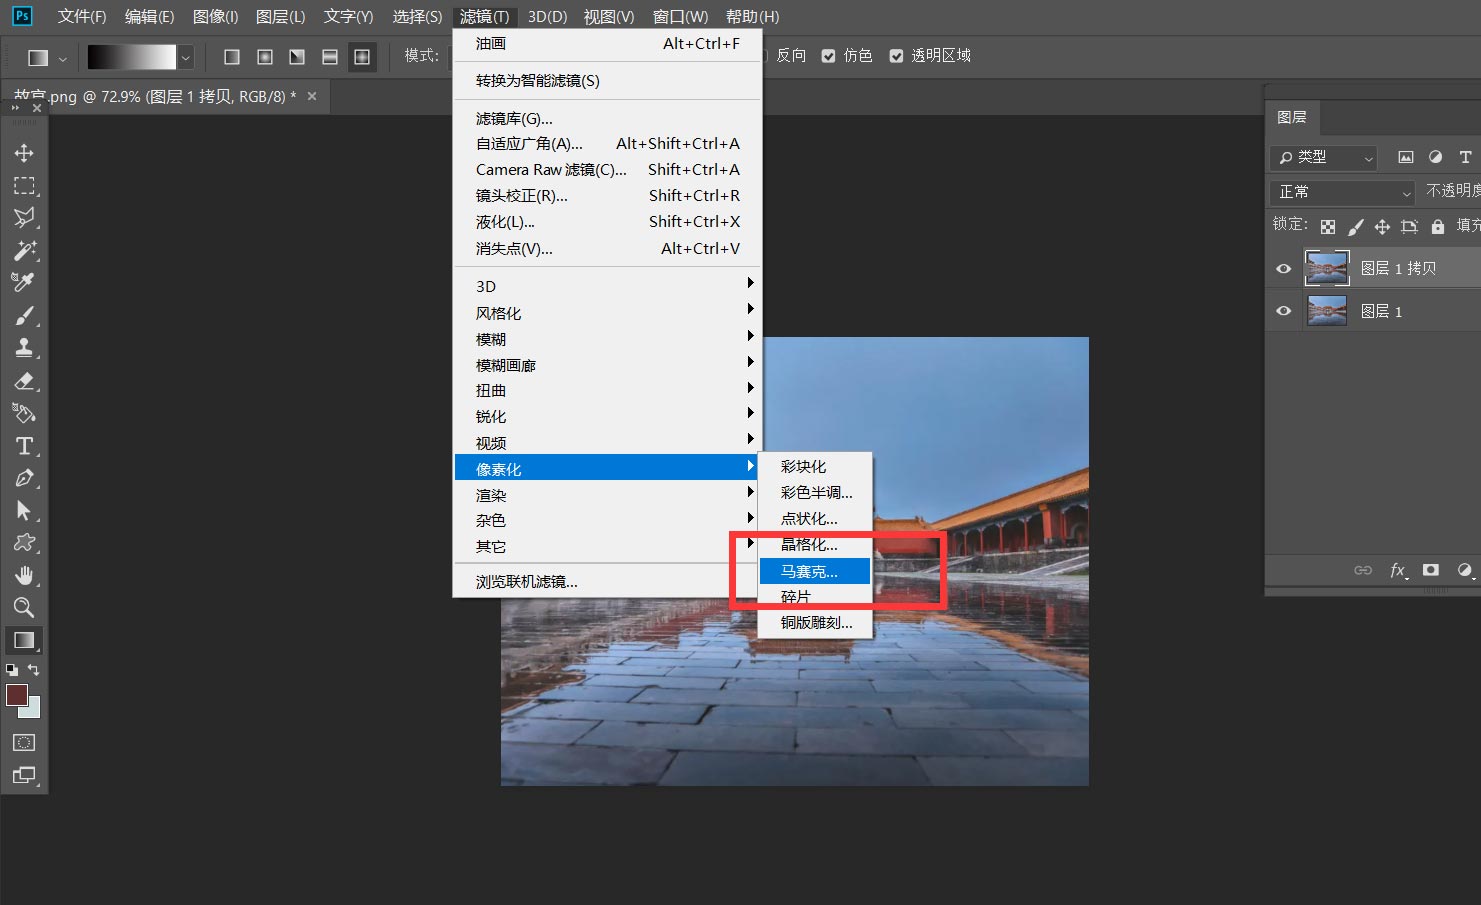Expand 模糊 filter submenu
This screenshot has width=1481, height=905.
(608, 339)
